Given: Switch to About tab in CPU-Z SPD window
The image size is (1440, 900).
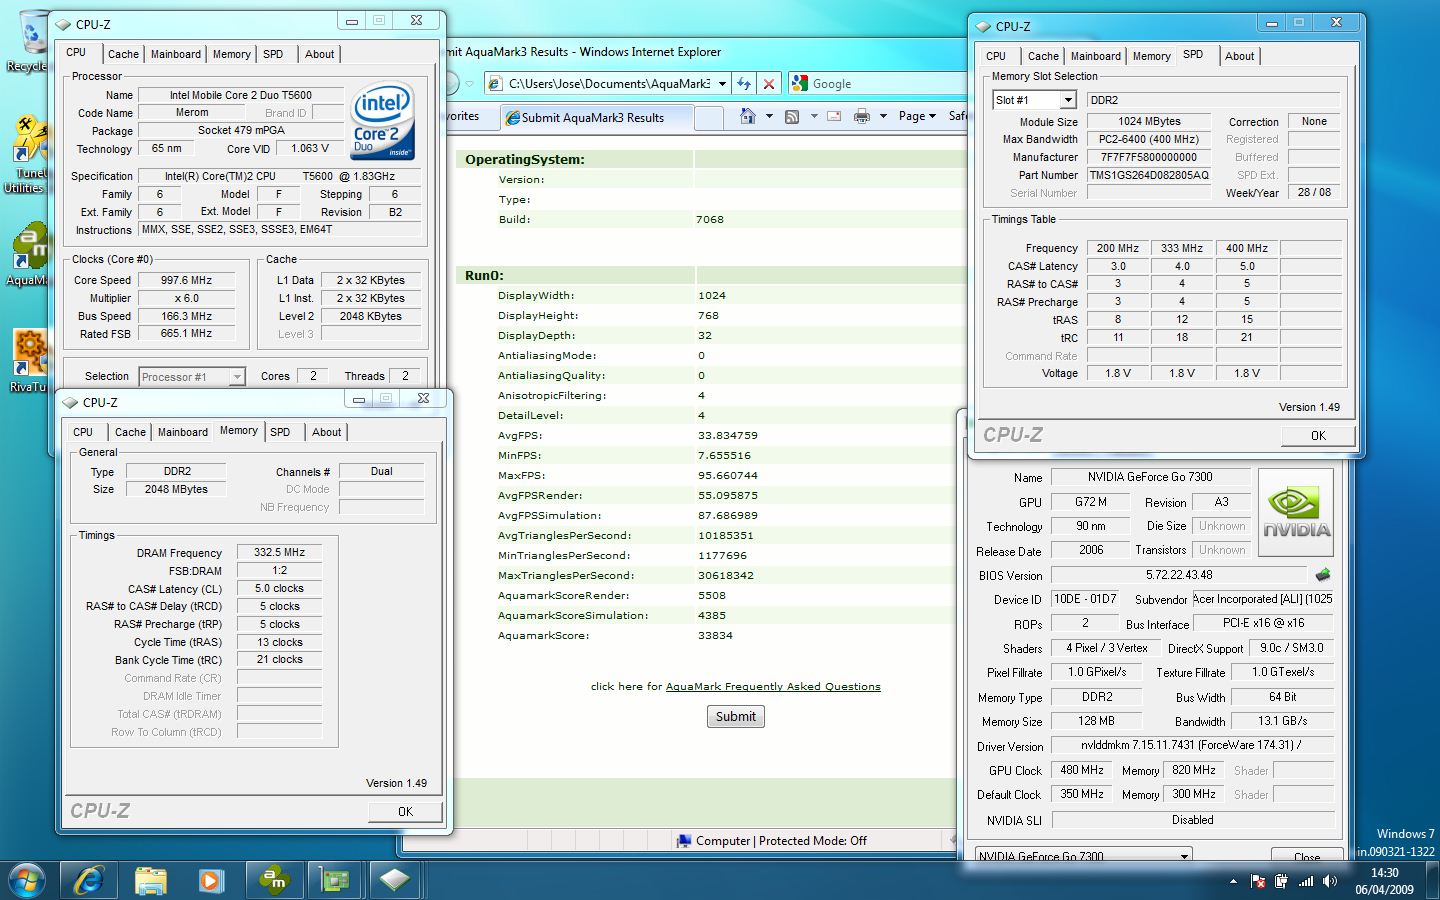Looking at the screenshot, I should pos(1239,57).
